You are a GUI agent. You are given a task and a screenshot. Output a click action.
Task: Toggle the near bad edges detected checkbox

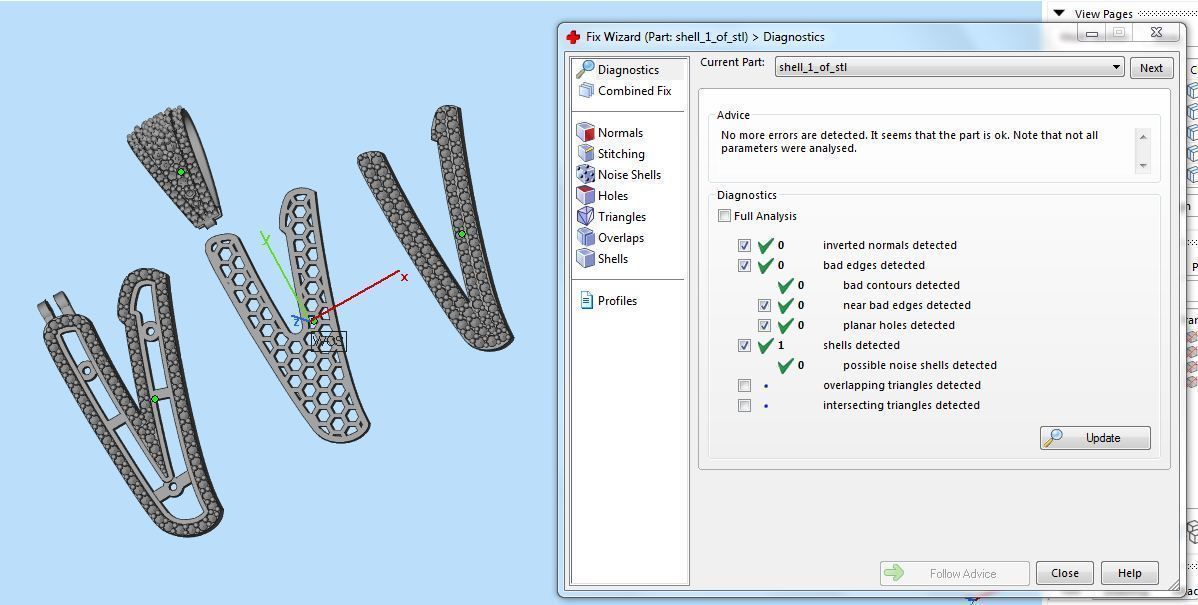point(764,305)
